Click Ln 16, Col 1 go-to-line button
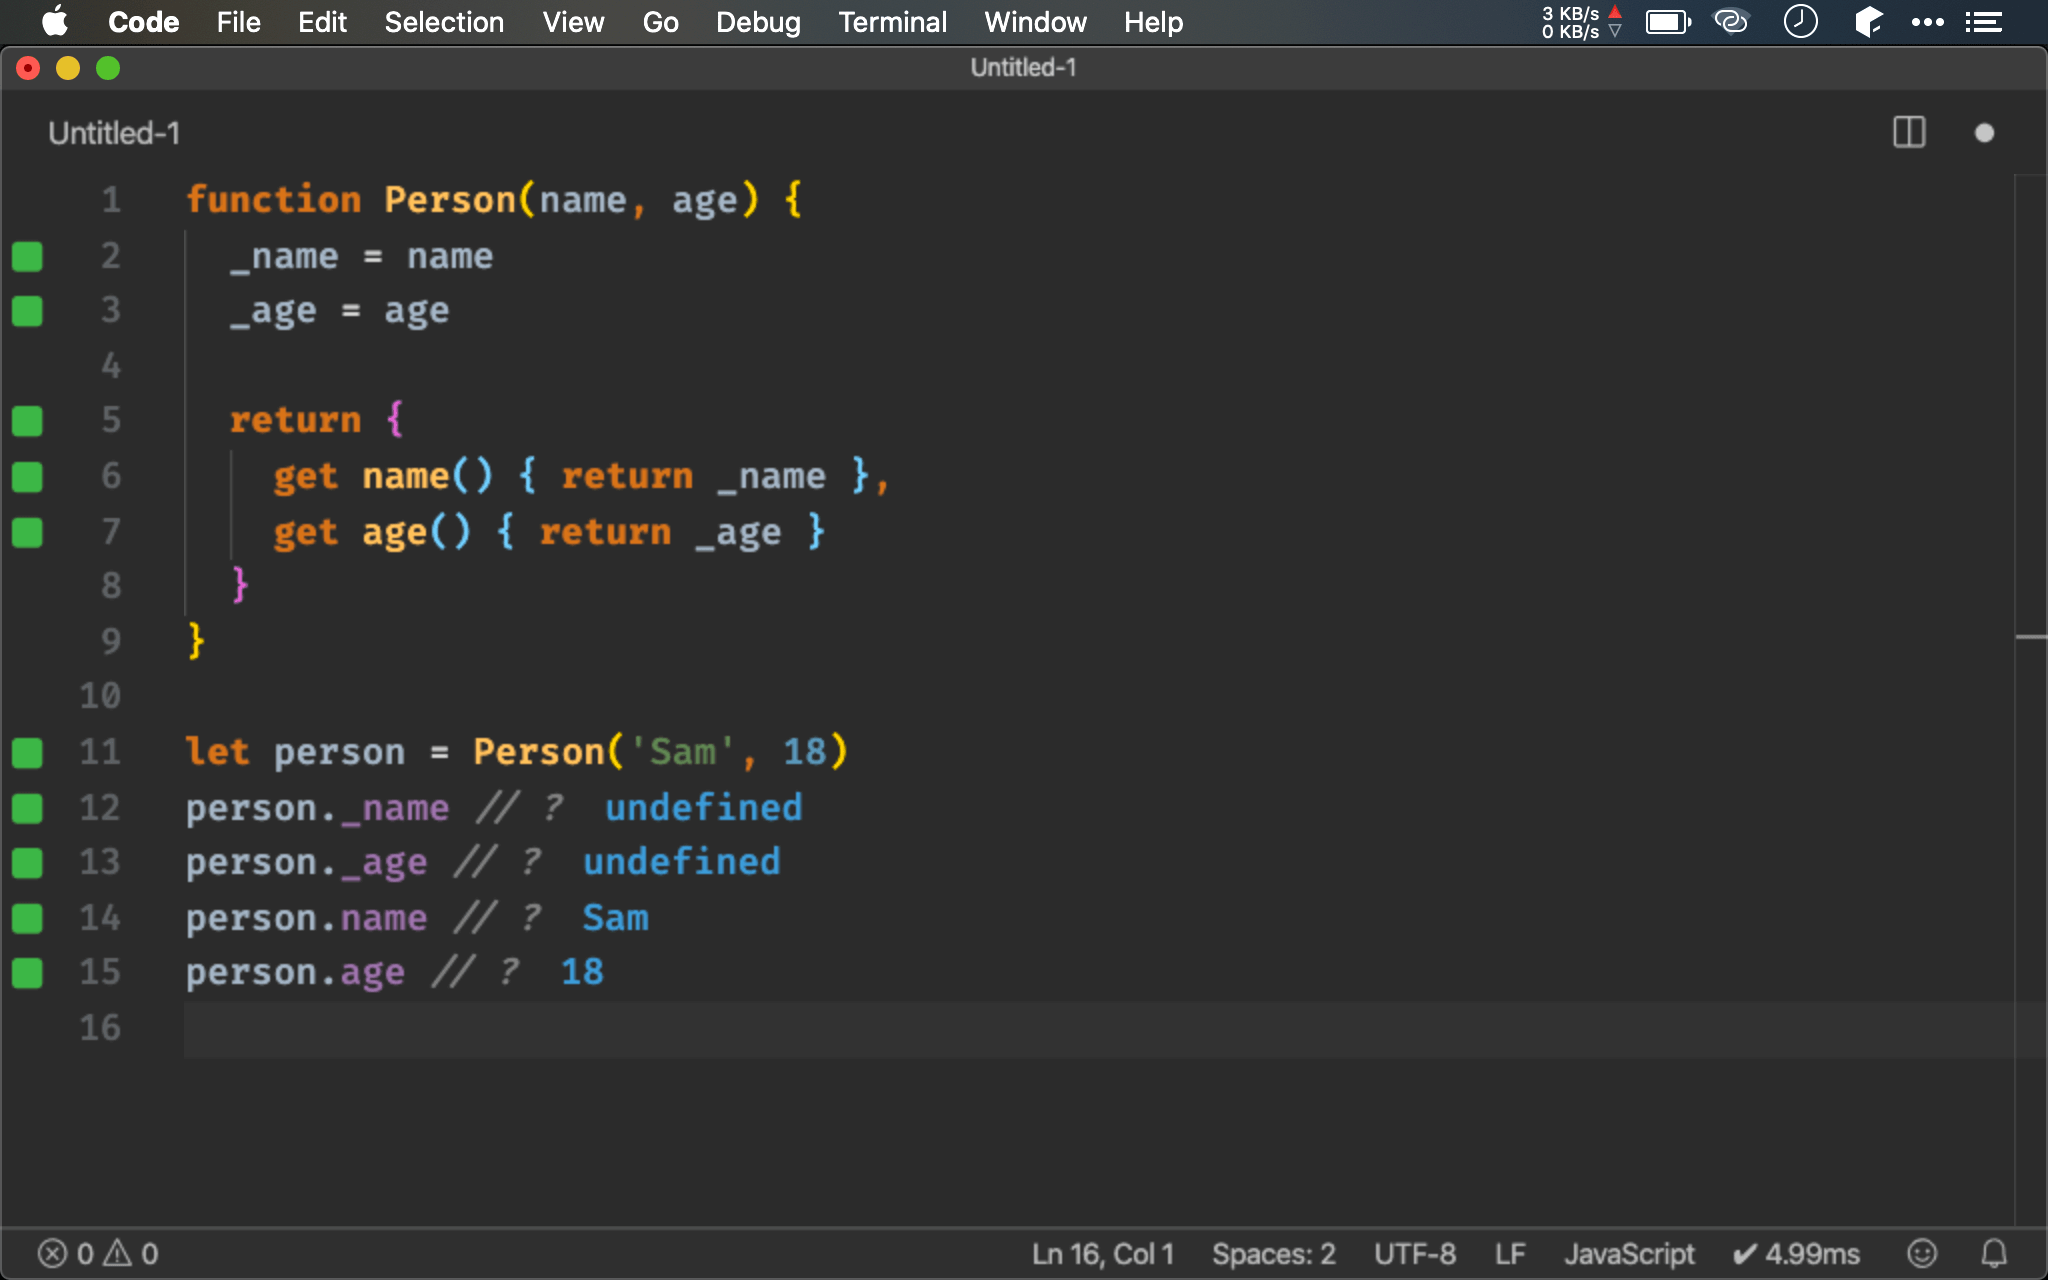The height and width of the screenshot is (1280, 2048). point(1102,1253)
